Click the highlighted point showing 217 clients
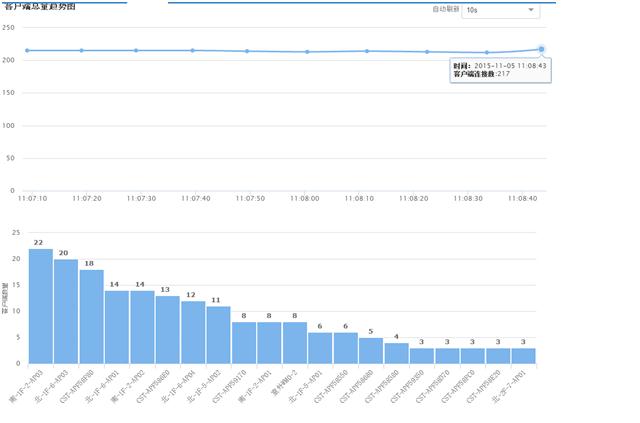The image size is (640, 423). click(541, 49)
